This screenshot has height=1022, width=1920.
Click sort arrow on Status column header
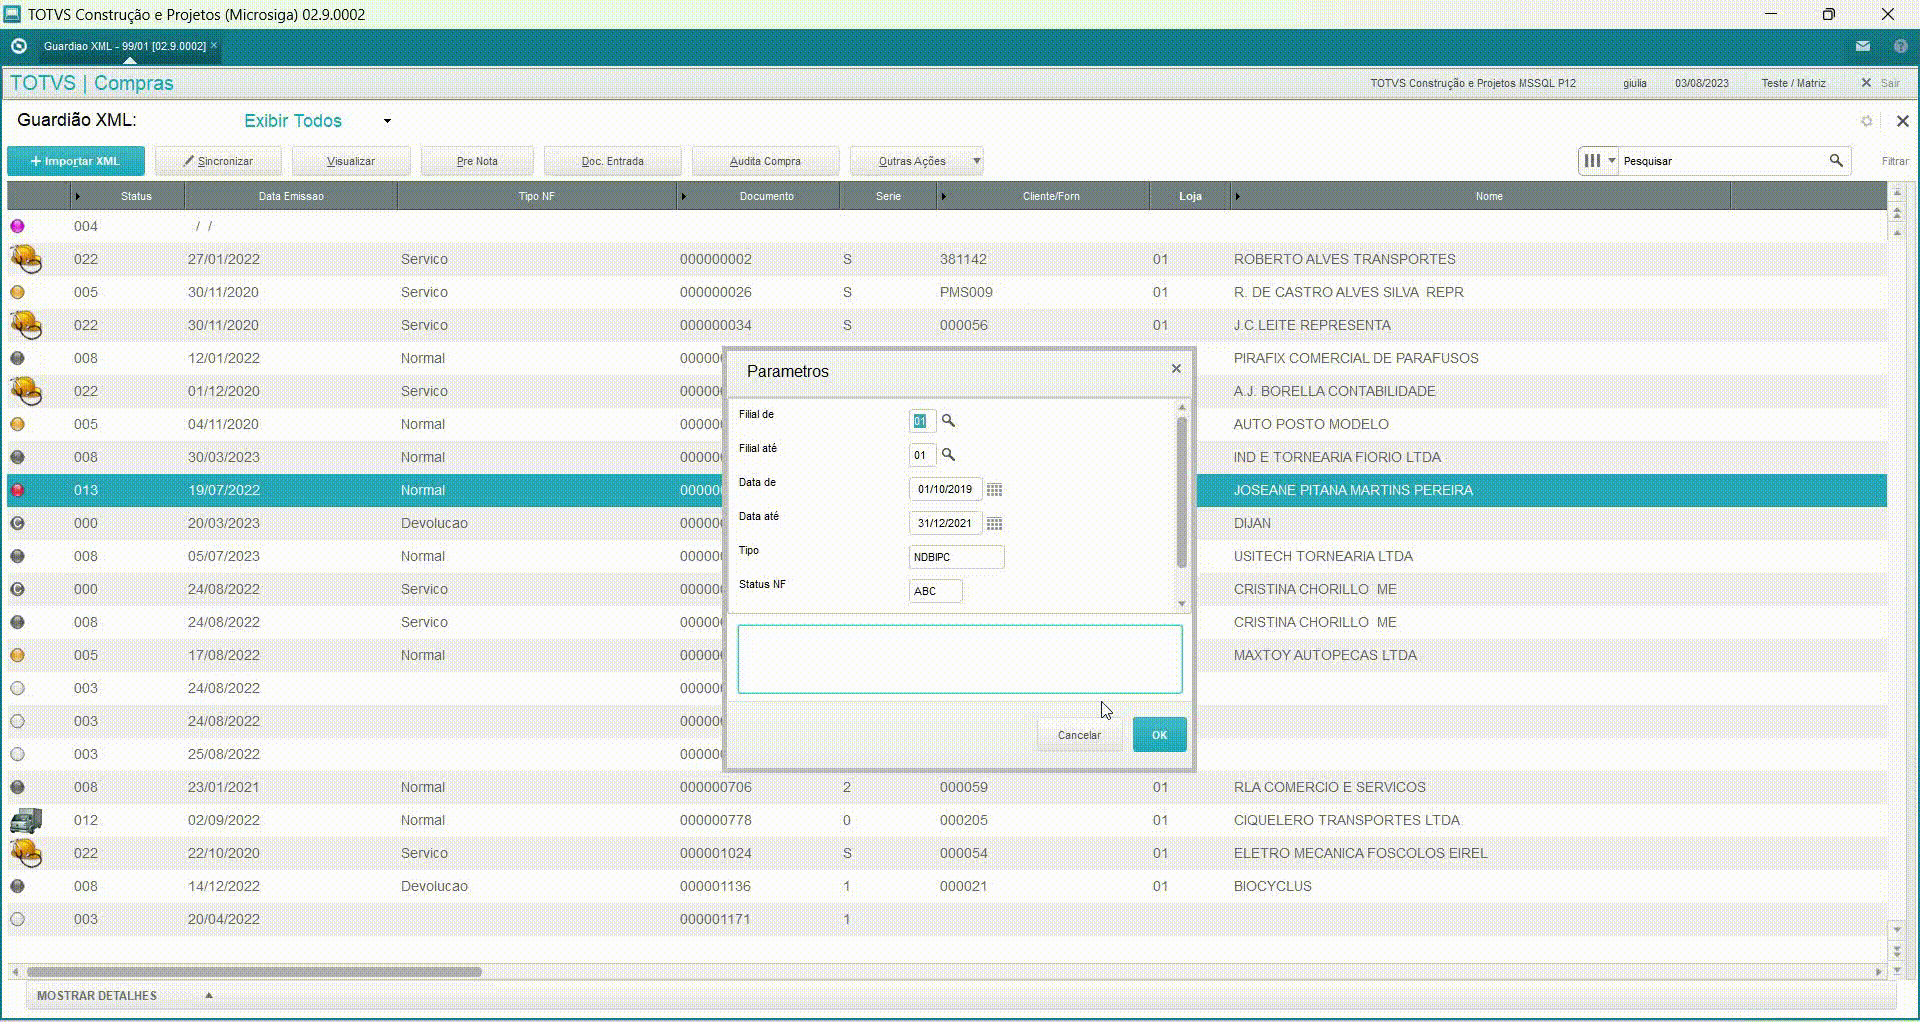pos(78,196)
